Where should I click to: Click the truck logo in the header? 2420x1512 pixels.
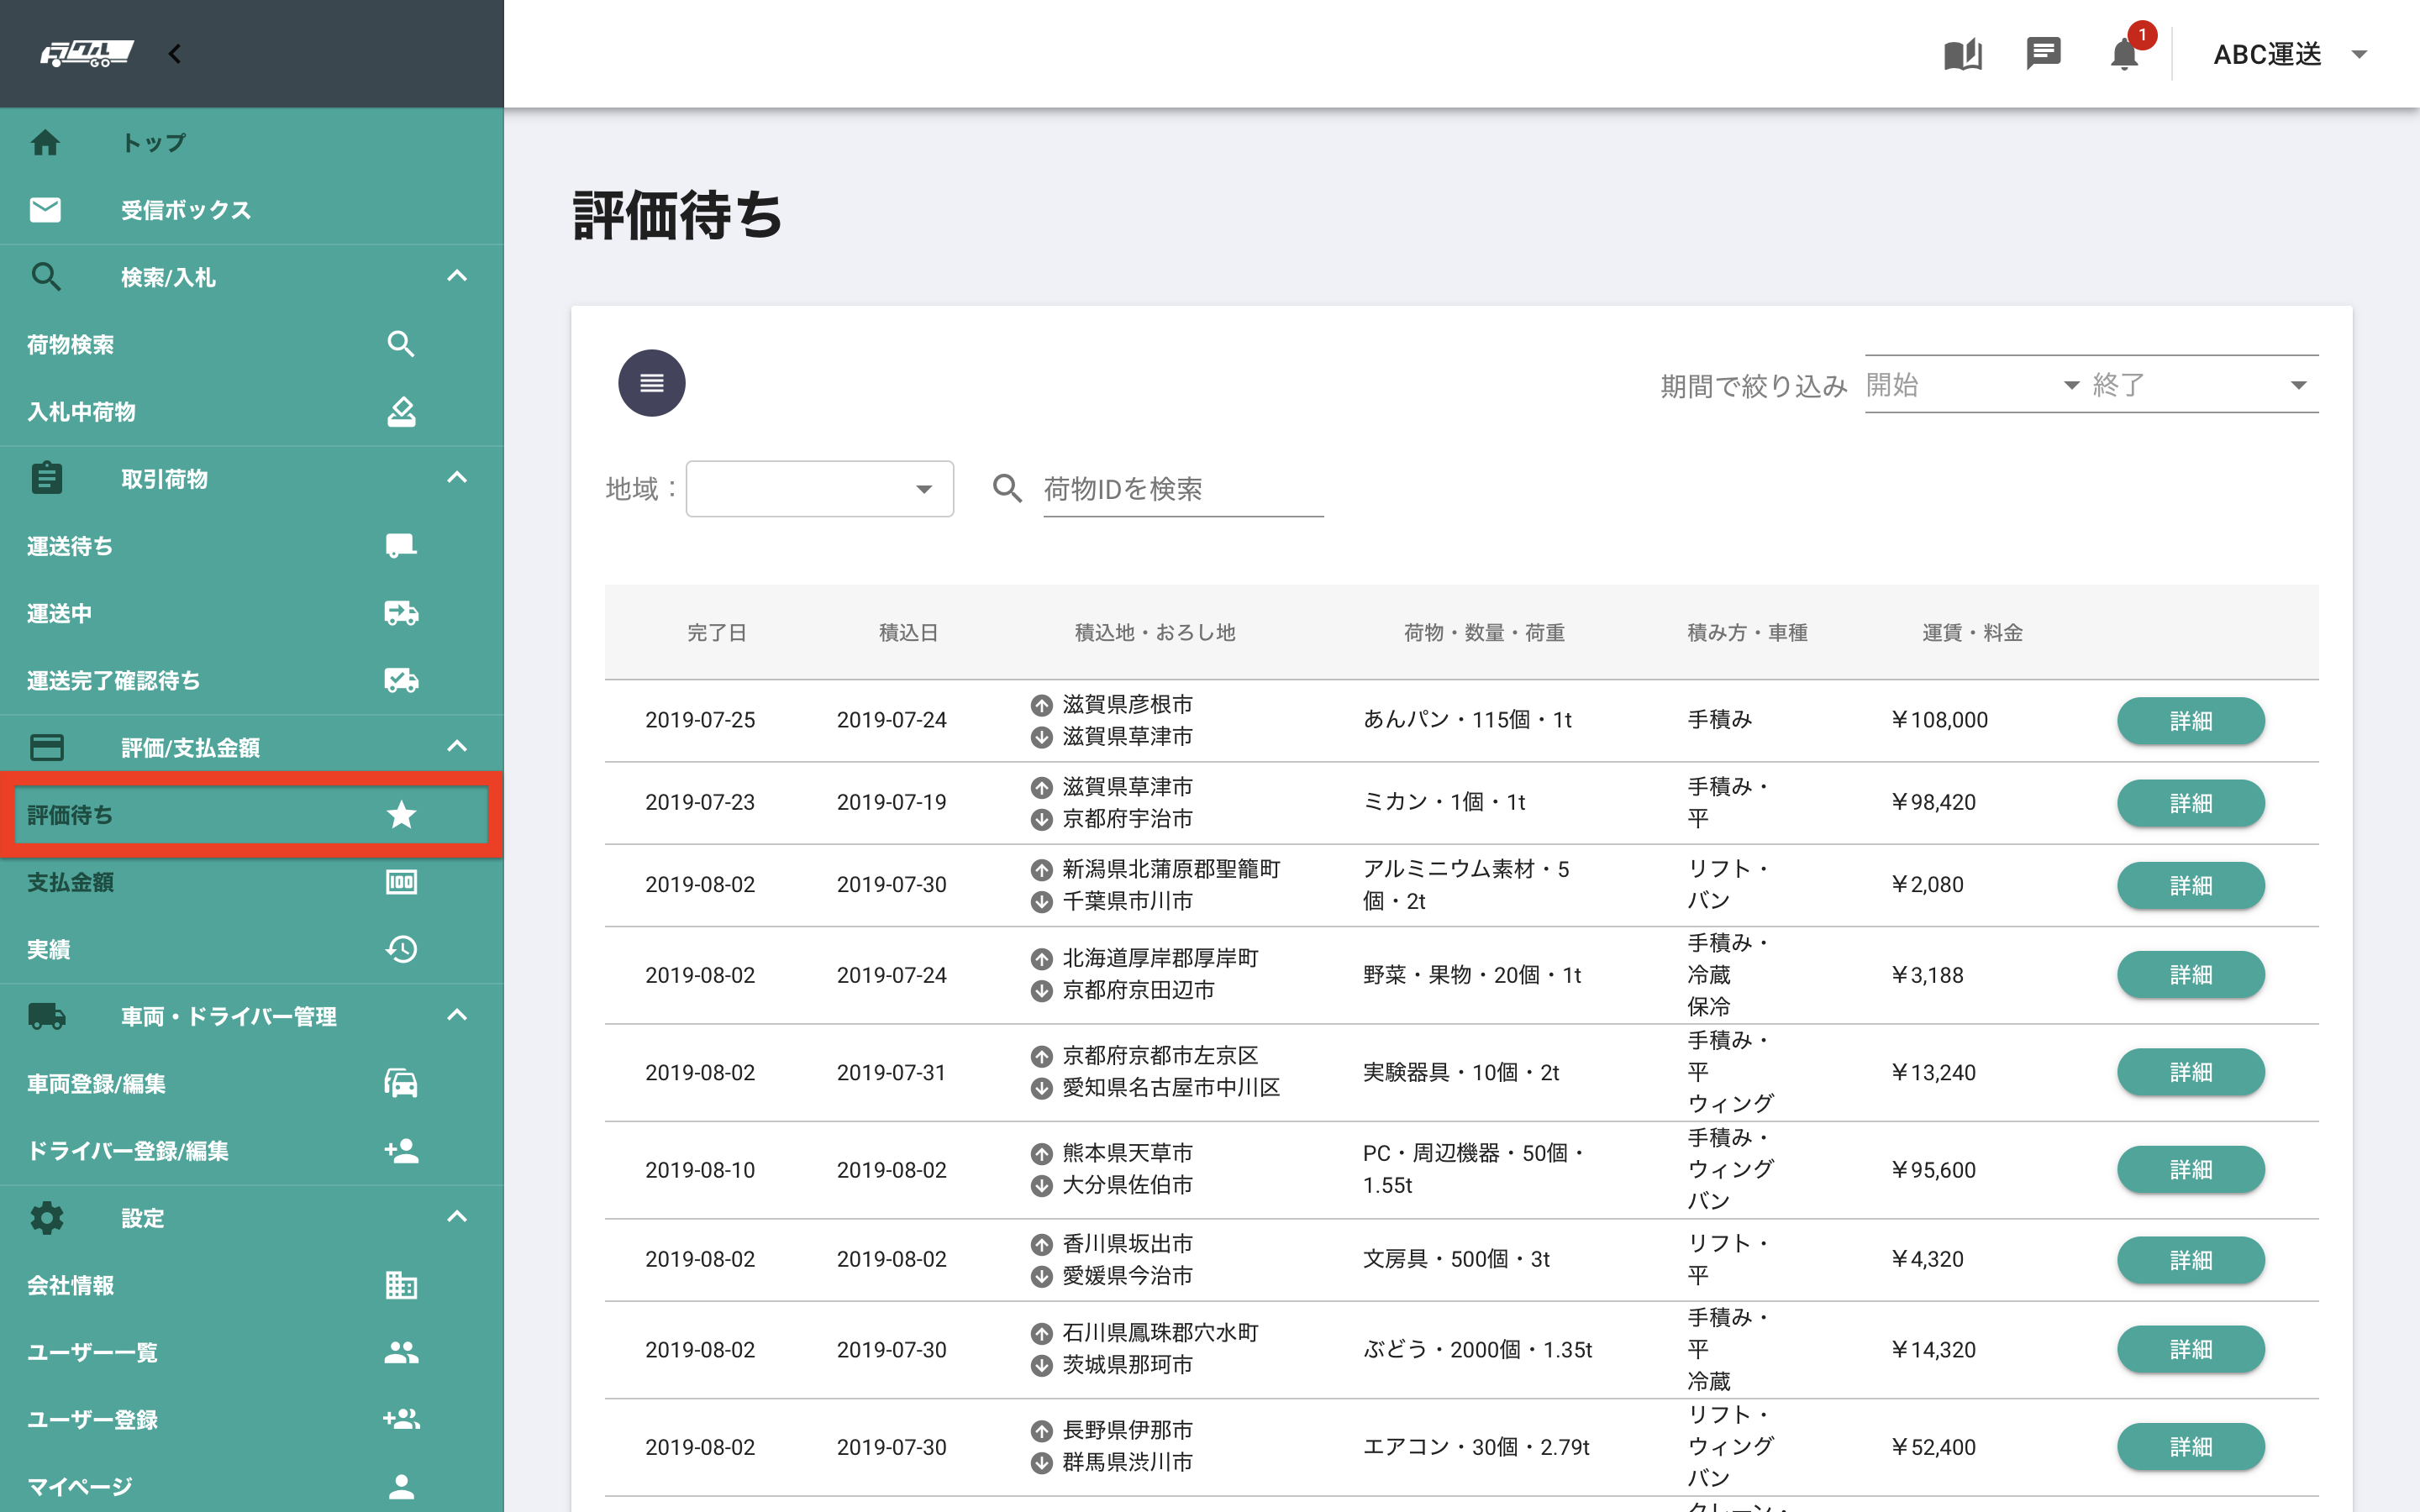[87, 53]
